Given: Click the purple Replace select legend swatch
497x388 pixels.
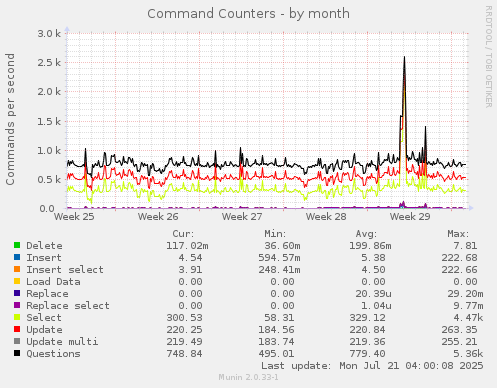Looking at the screenshot, I should pyautogui.click(x=17, y=305).
